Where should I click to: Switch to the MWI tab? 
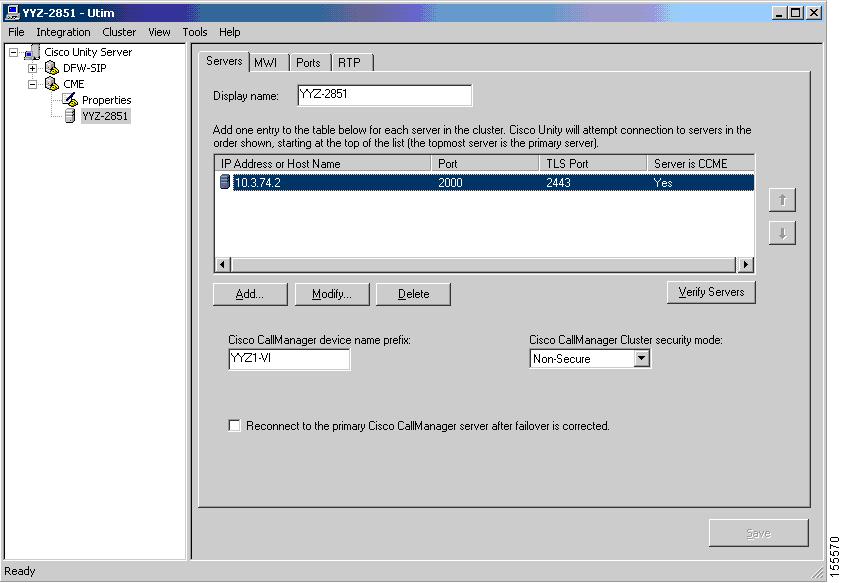tap(267, 61)
